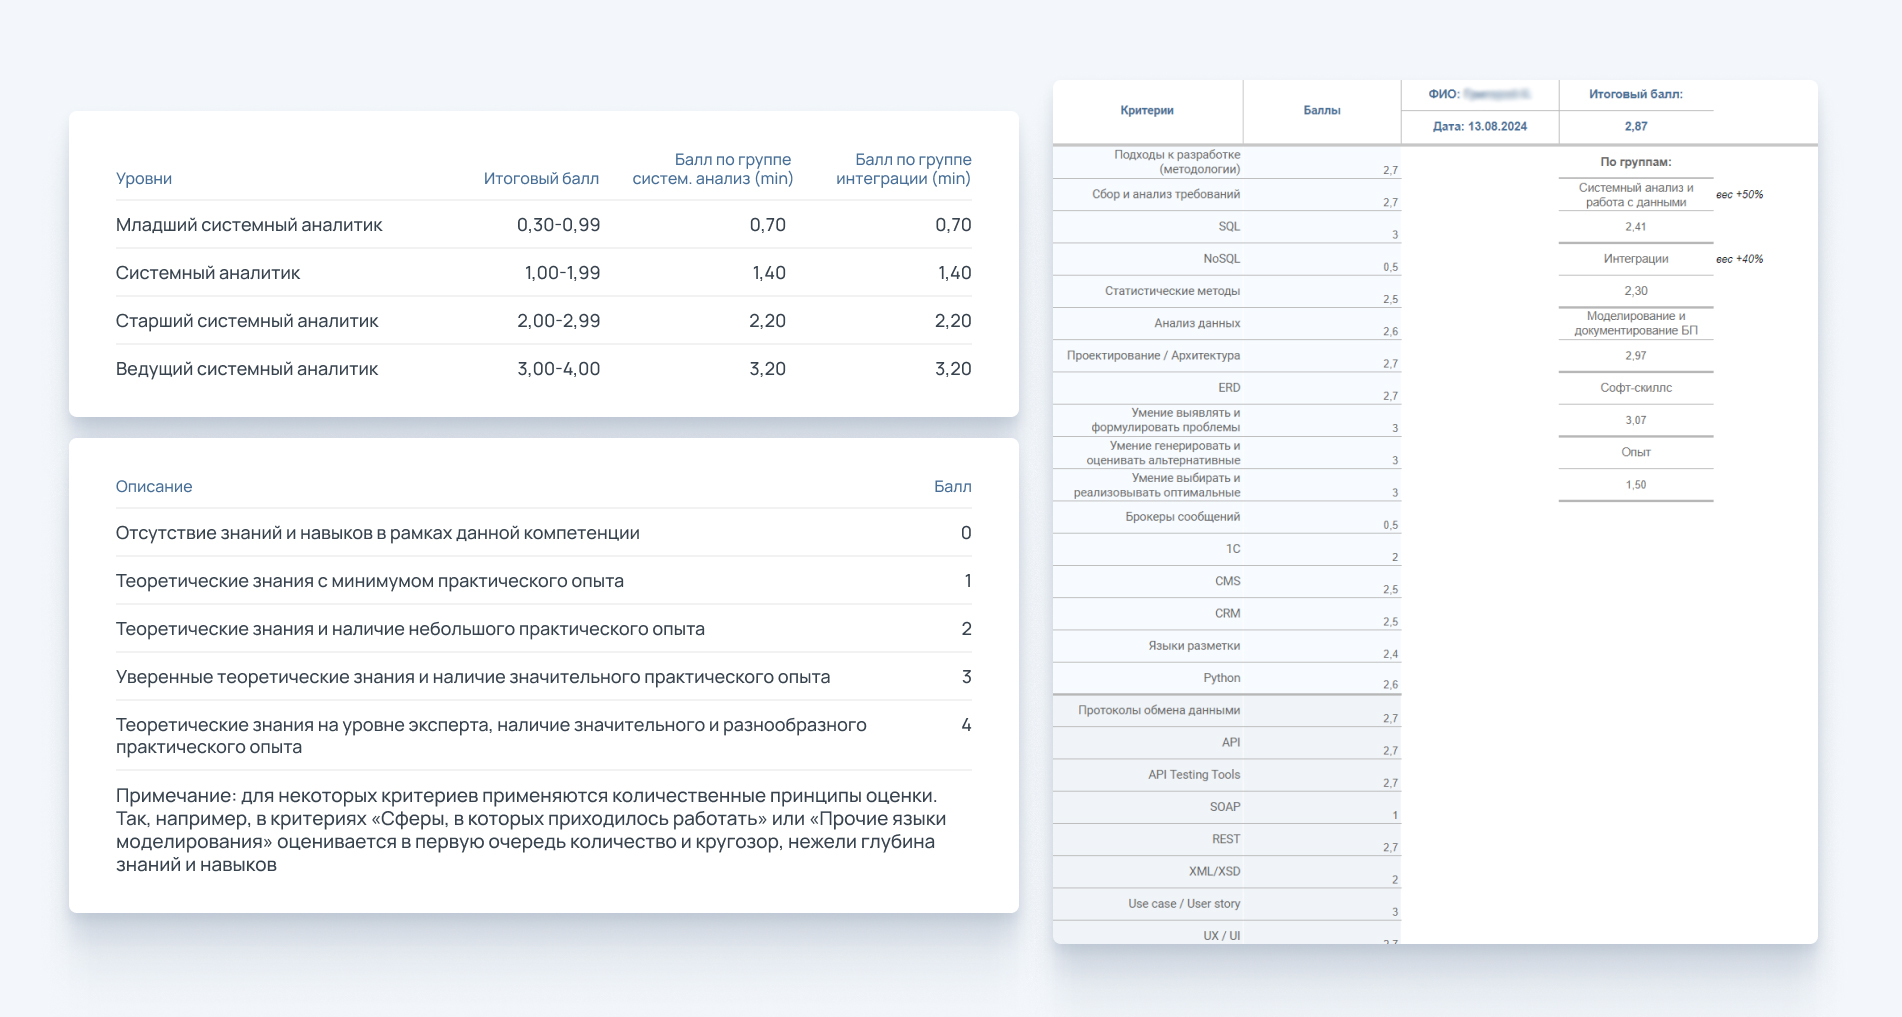Select 'Уверенные теоретические знания' description row
This screenshot has width=1902, height=1017.
point(544,677)
